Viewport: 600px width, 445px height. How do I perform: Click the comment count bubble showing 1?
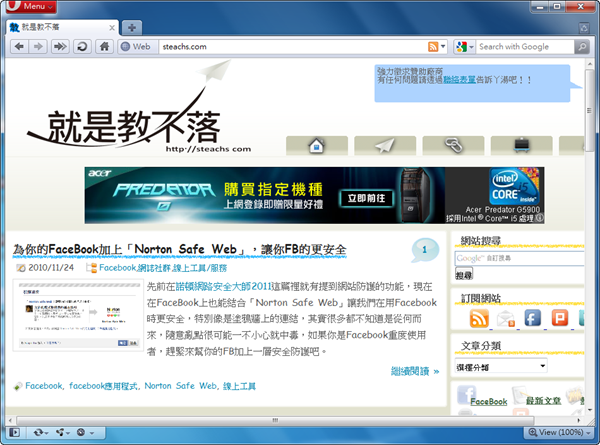click(425, 250)
